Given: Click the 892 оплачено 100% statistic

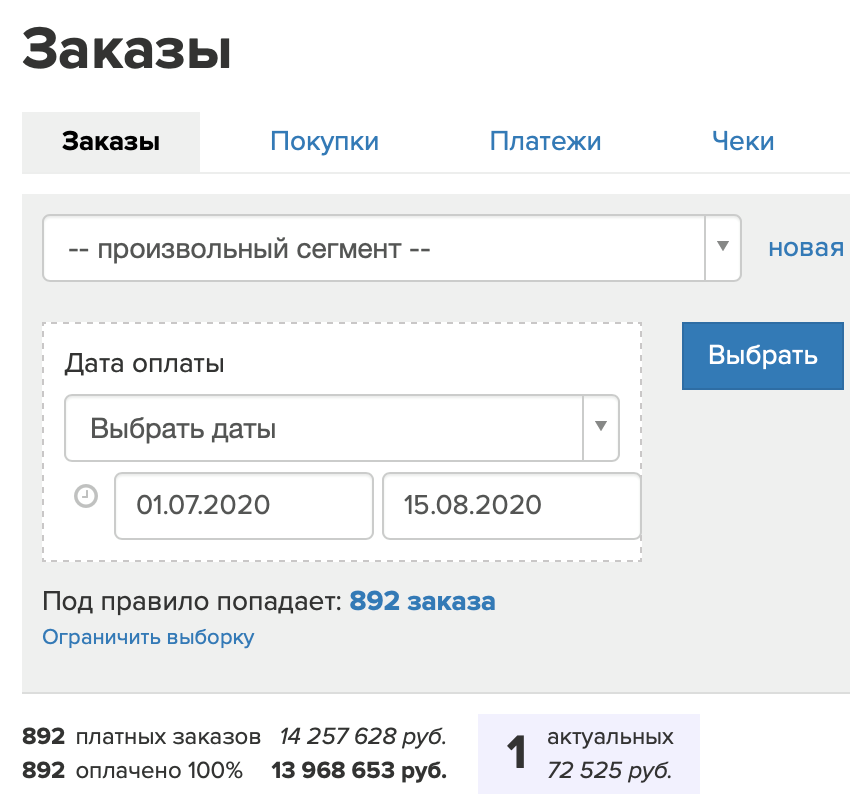Looking at the screenshot, I should 132,771.
